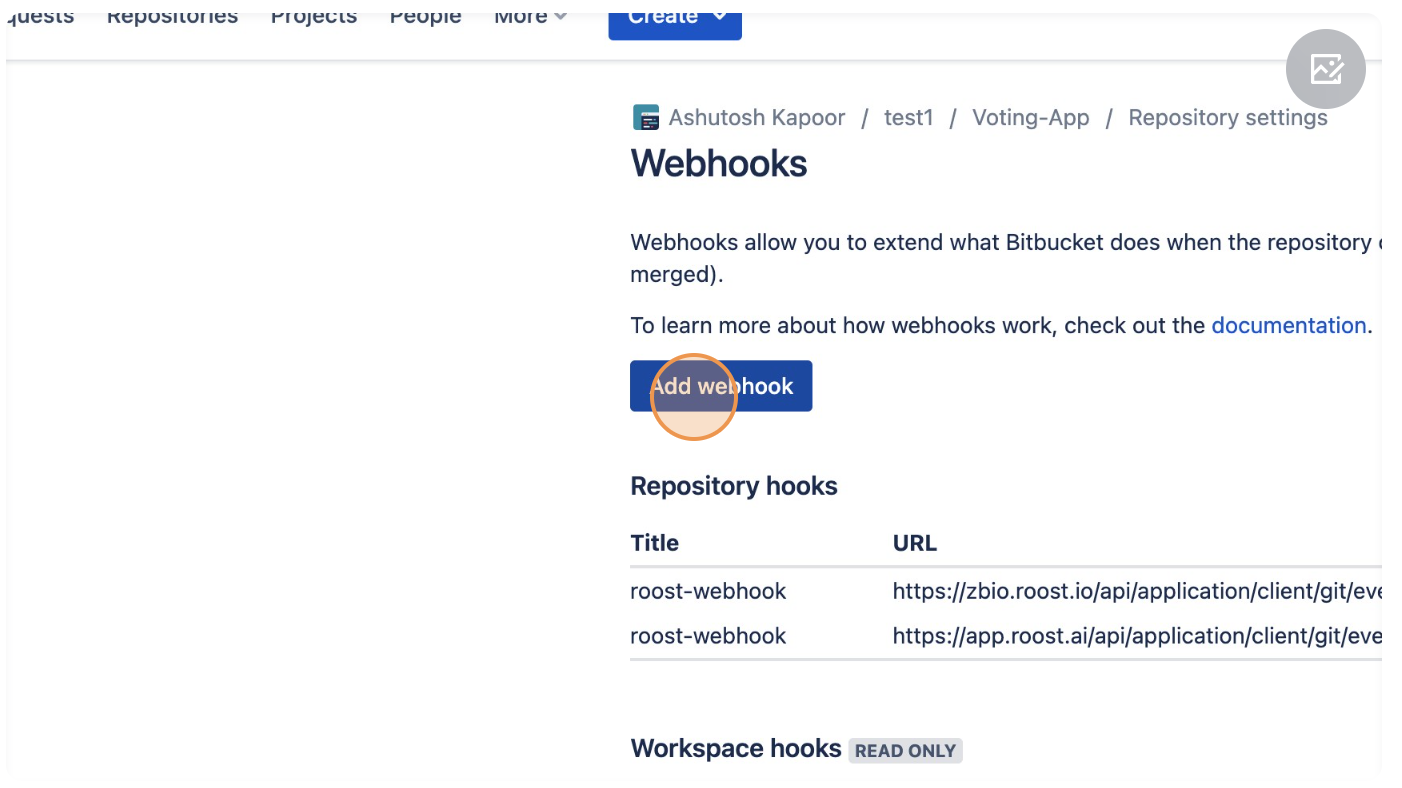This screenshot has width=1402, height=788.
Task: Click the round image-edit icon at top right
Action: 1326,69
